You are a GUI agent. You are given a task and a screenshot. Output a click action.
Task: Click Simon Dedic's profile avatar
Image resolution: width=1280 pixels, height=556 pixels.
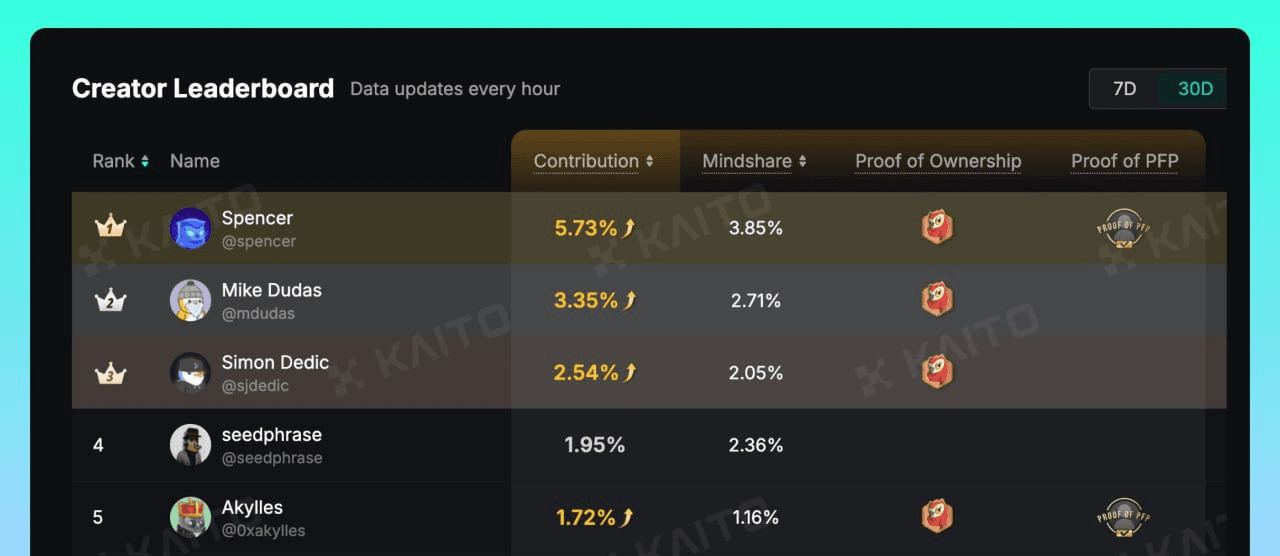[x=190, y=372]
